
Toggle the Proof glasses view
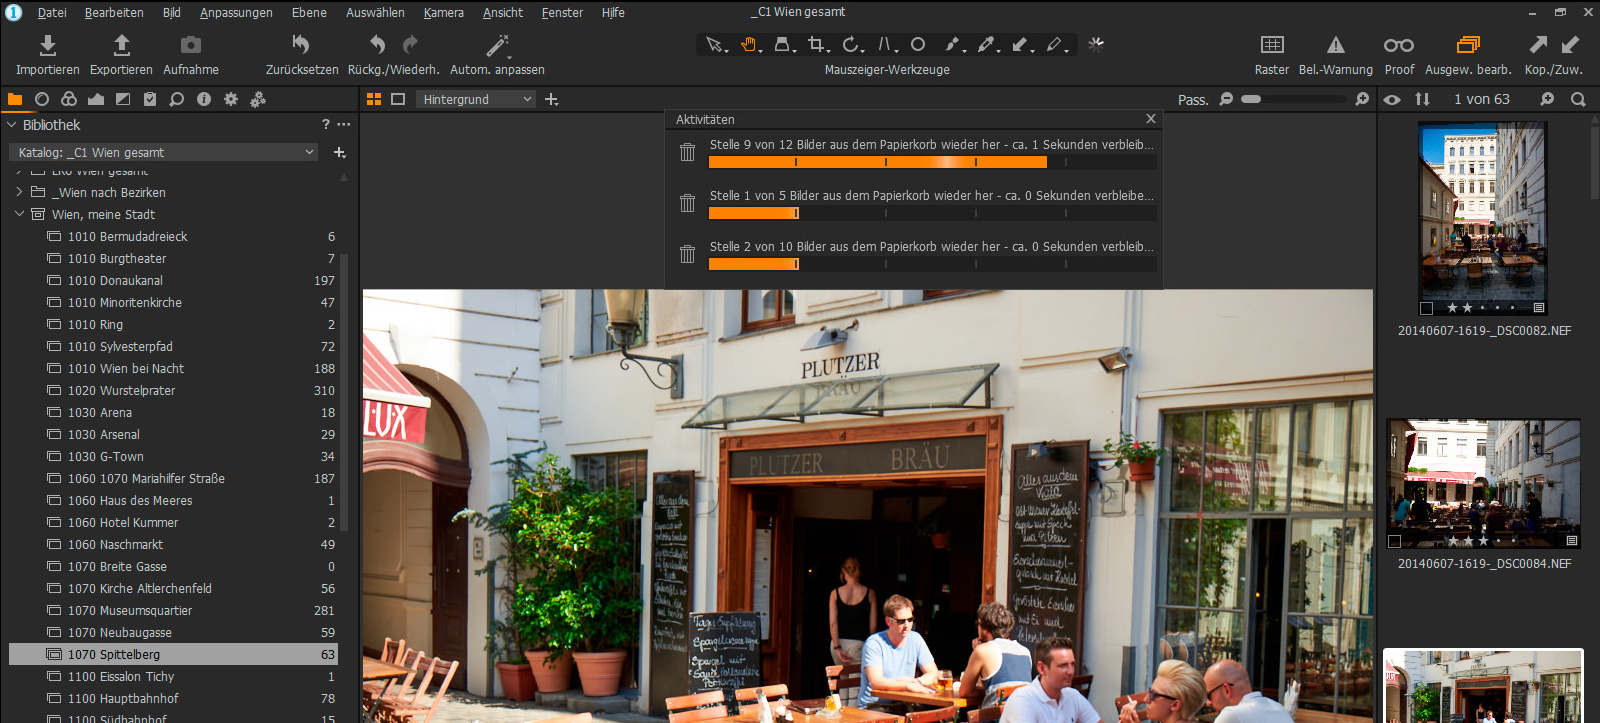click(1399, 44)
